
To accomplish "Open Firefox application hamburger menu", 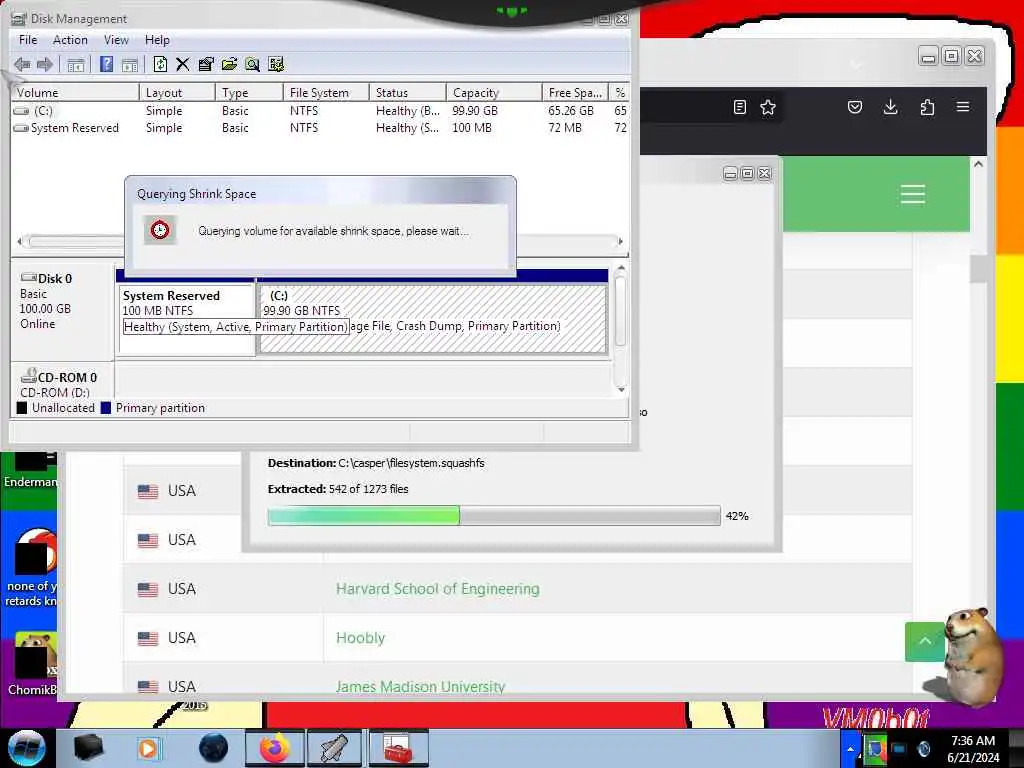I will 963,106.
